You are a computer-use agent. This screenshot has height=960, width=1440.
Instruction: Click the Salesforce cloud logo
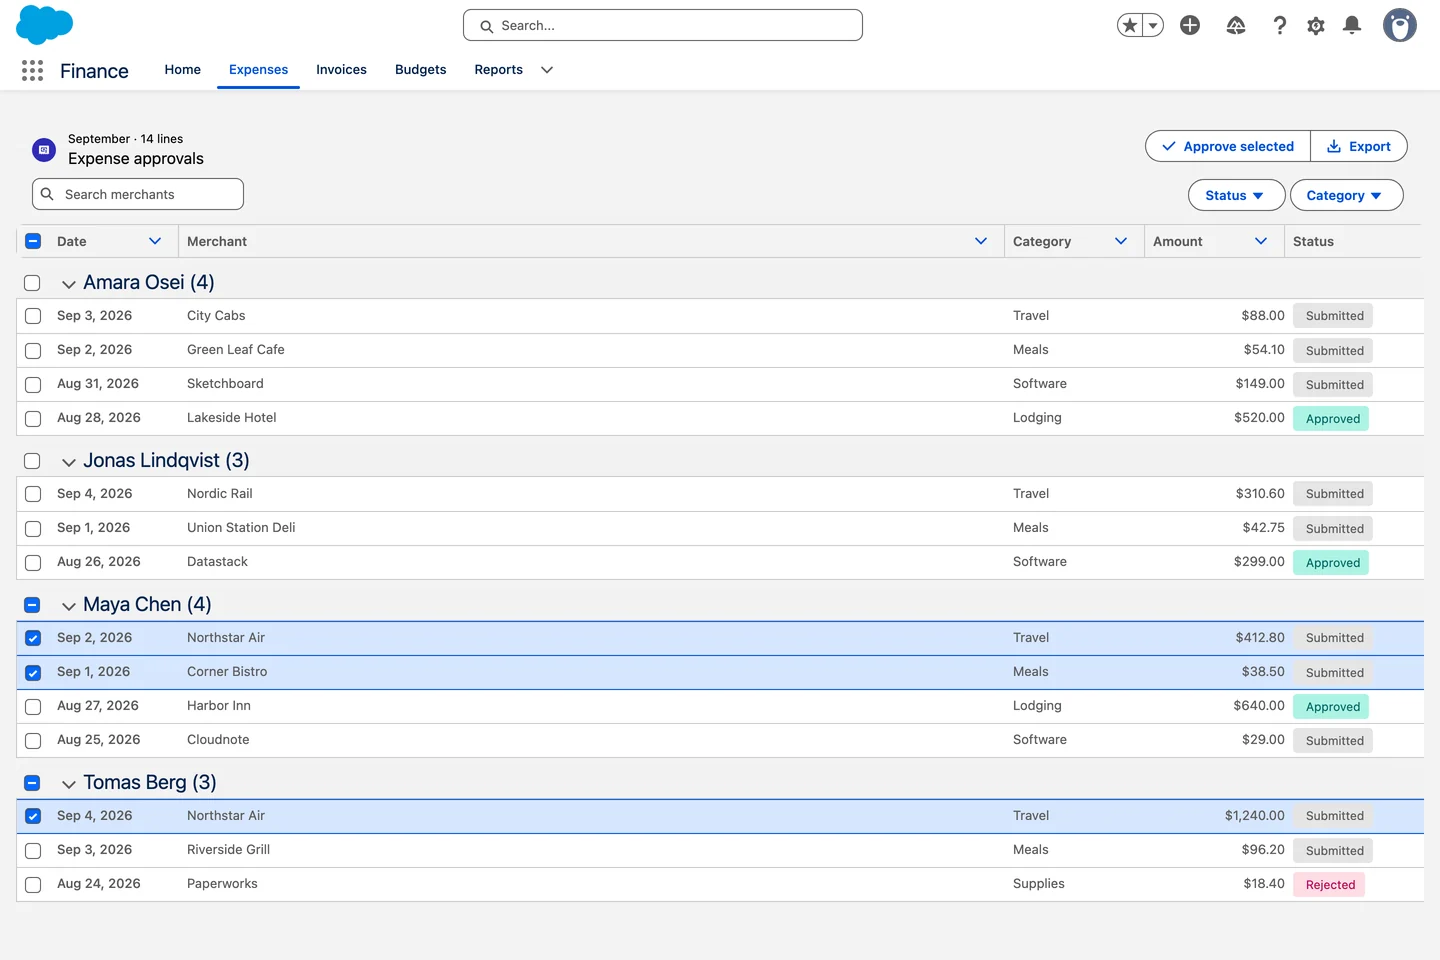(x=45, y=25)
